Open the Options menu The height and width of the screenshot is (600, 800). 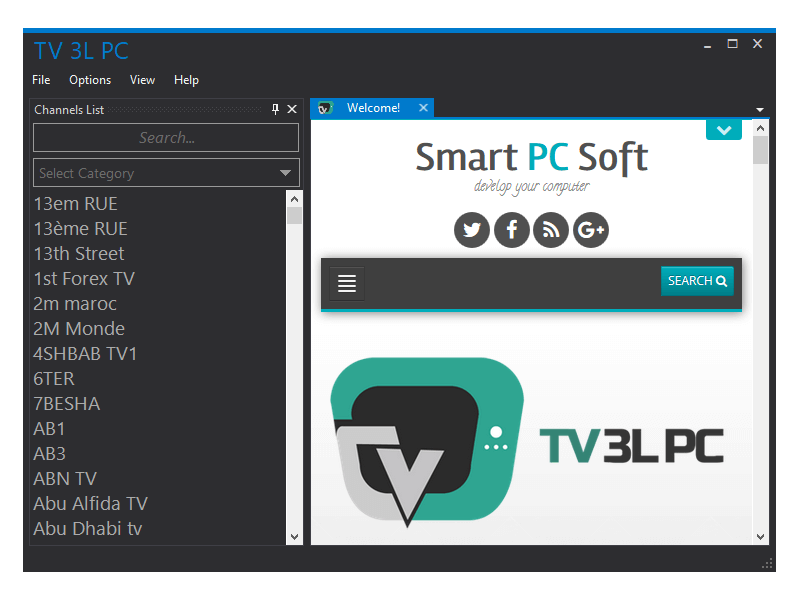pyautogui.click(x=90, y=80)
